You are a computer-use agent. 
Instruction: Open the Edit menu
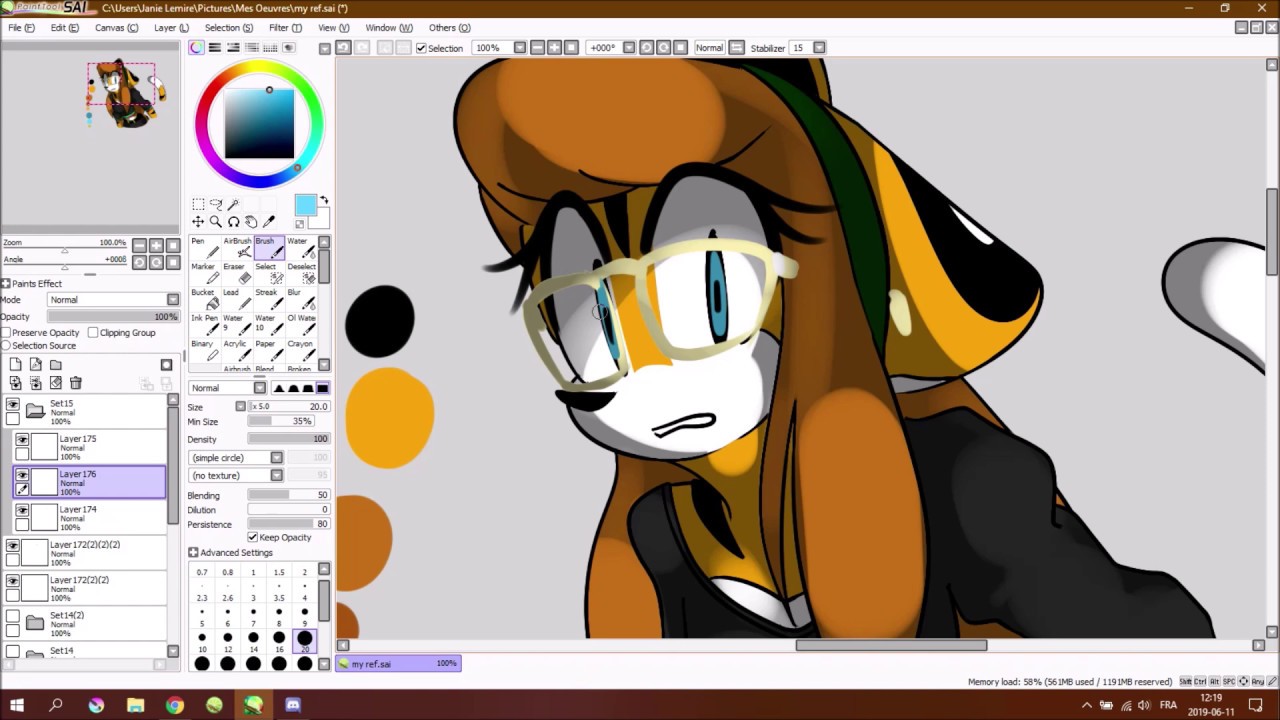point(65,28)
